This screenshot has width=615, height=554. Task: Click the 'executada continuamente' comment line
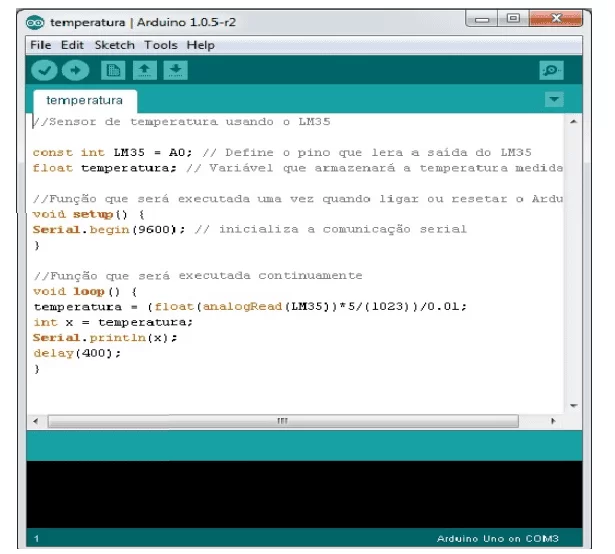pos(198,276)
